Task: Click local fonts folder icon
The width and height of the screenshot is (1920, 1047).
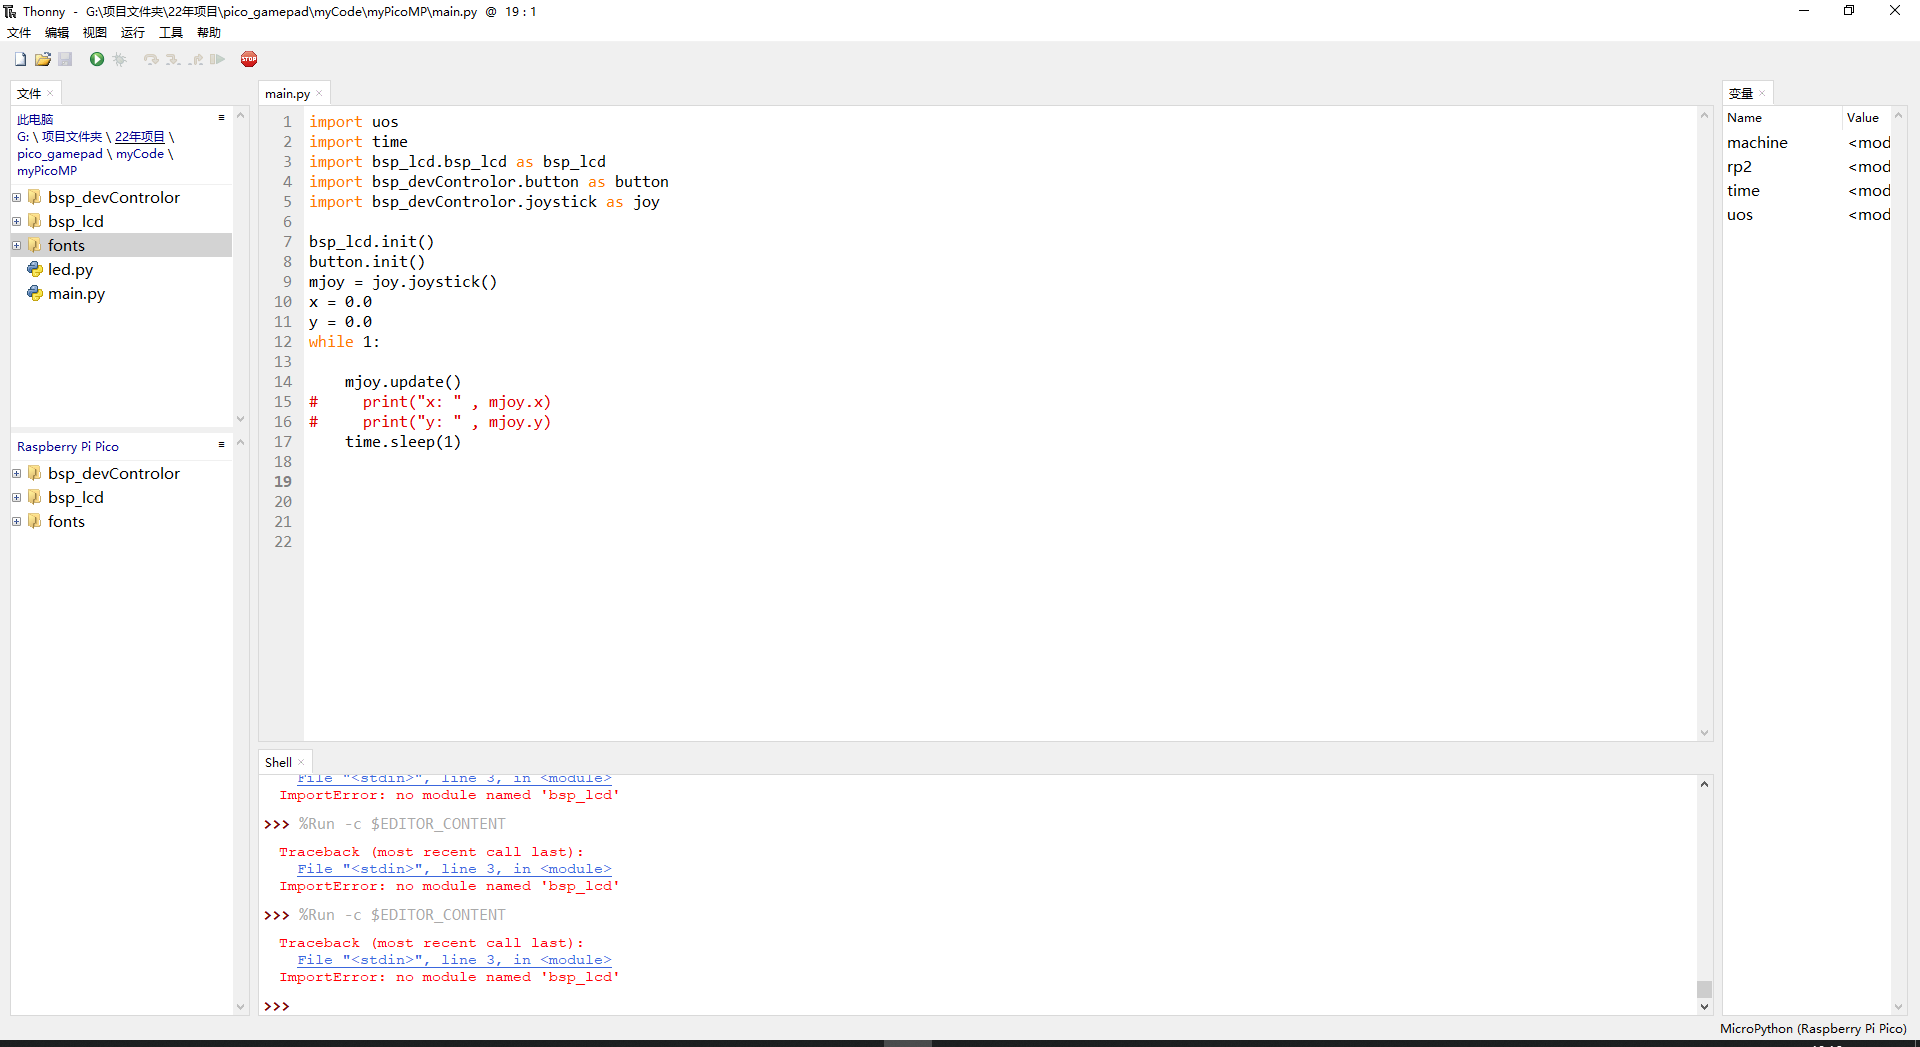Action: tap(35, 246)
